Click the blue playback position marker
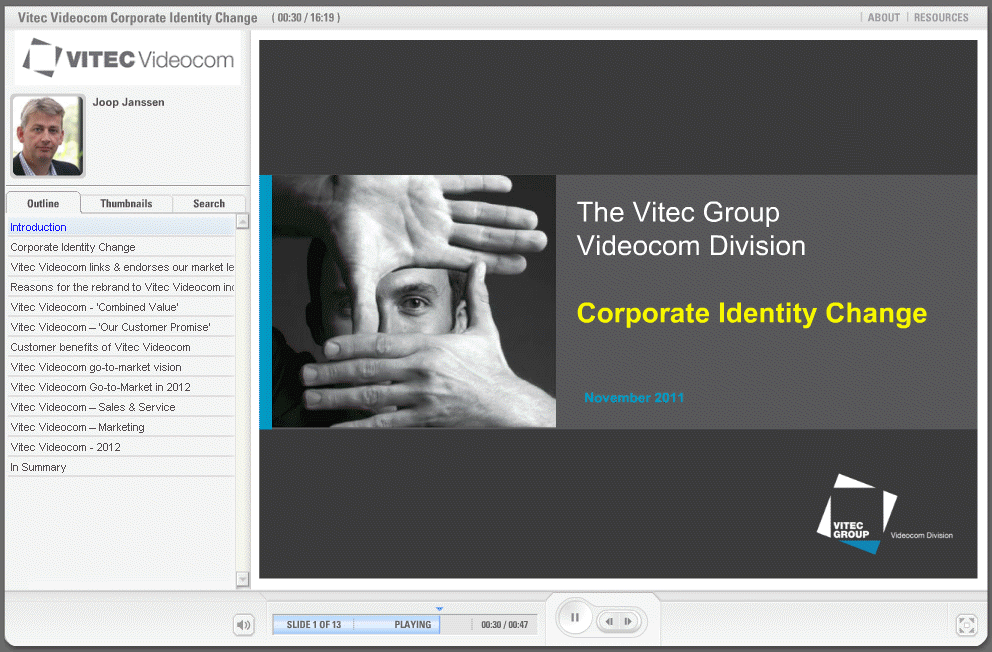992x652 pixels. pos(439,609)
